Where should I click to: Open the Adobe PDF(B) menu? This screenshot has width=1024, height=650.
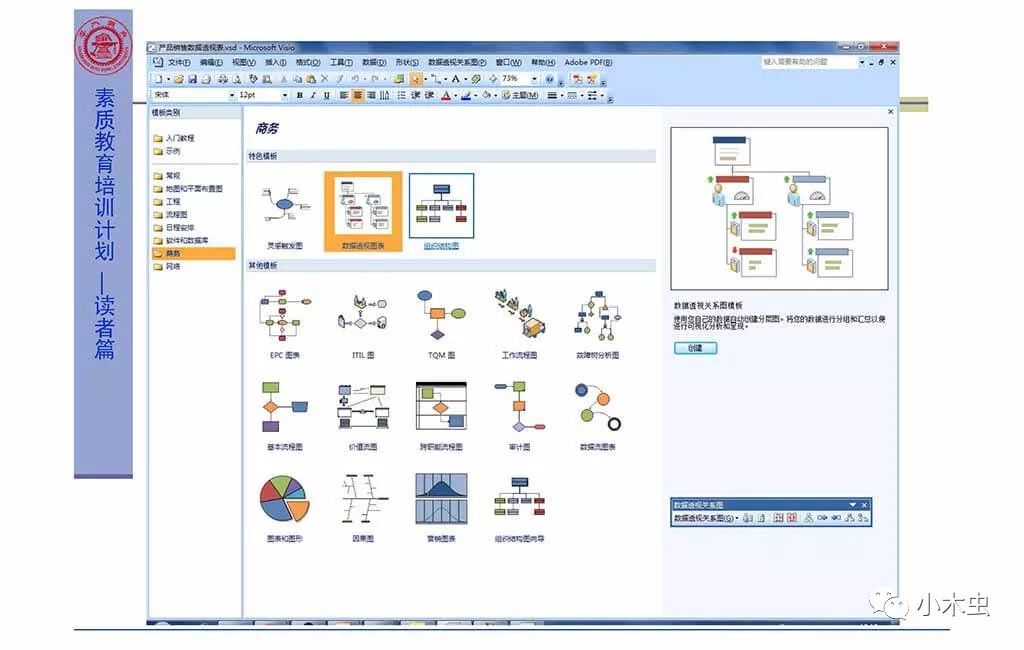click(x=588, y=62)
